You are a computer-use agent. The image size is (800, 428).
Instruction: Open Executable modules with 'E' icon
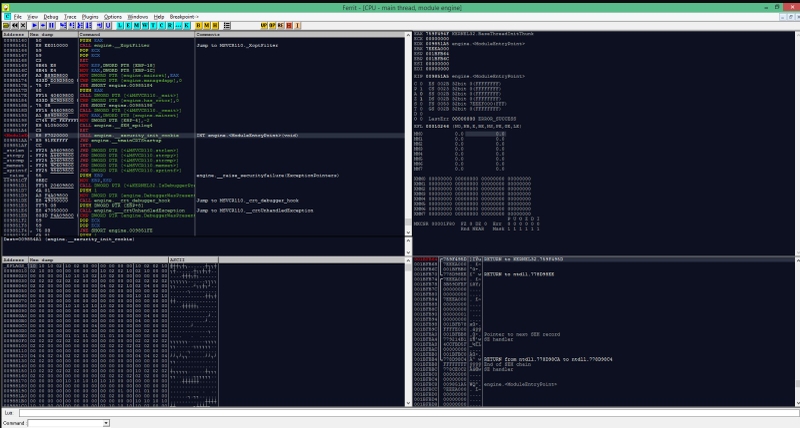128,26
